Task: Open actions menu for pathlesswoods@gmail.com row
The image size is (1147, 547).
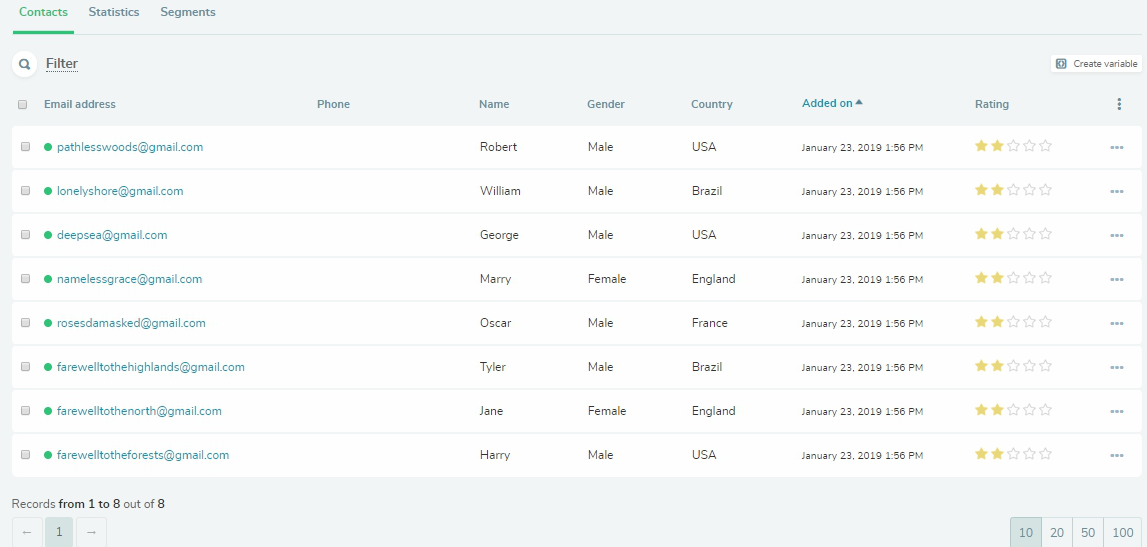Action: point(1117,148)
